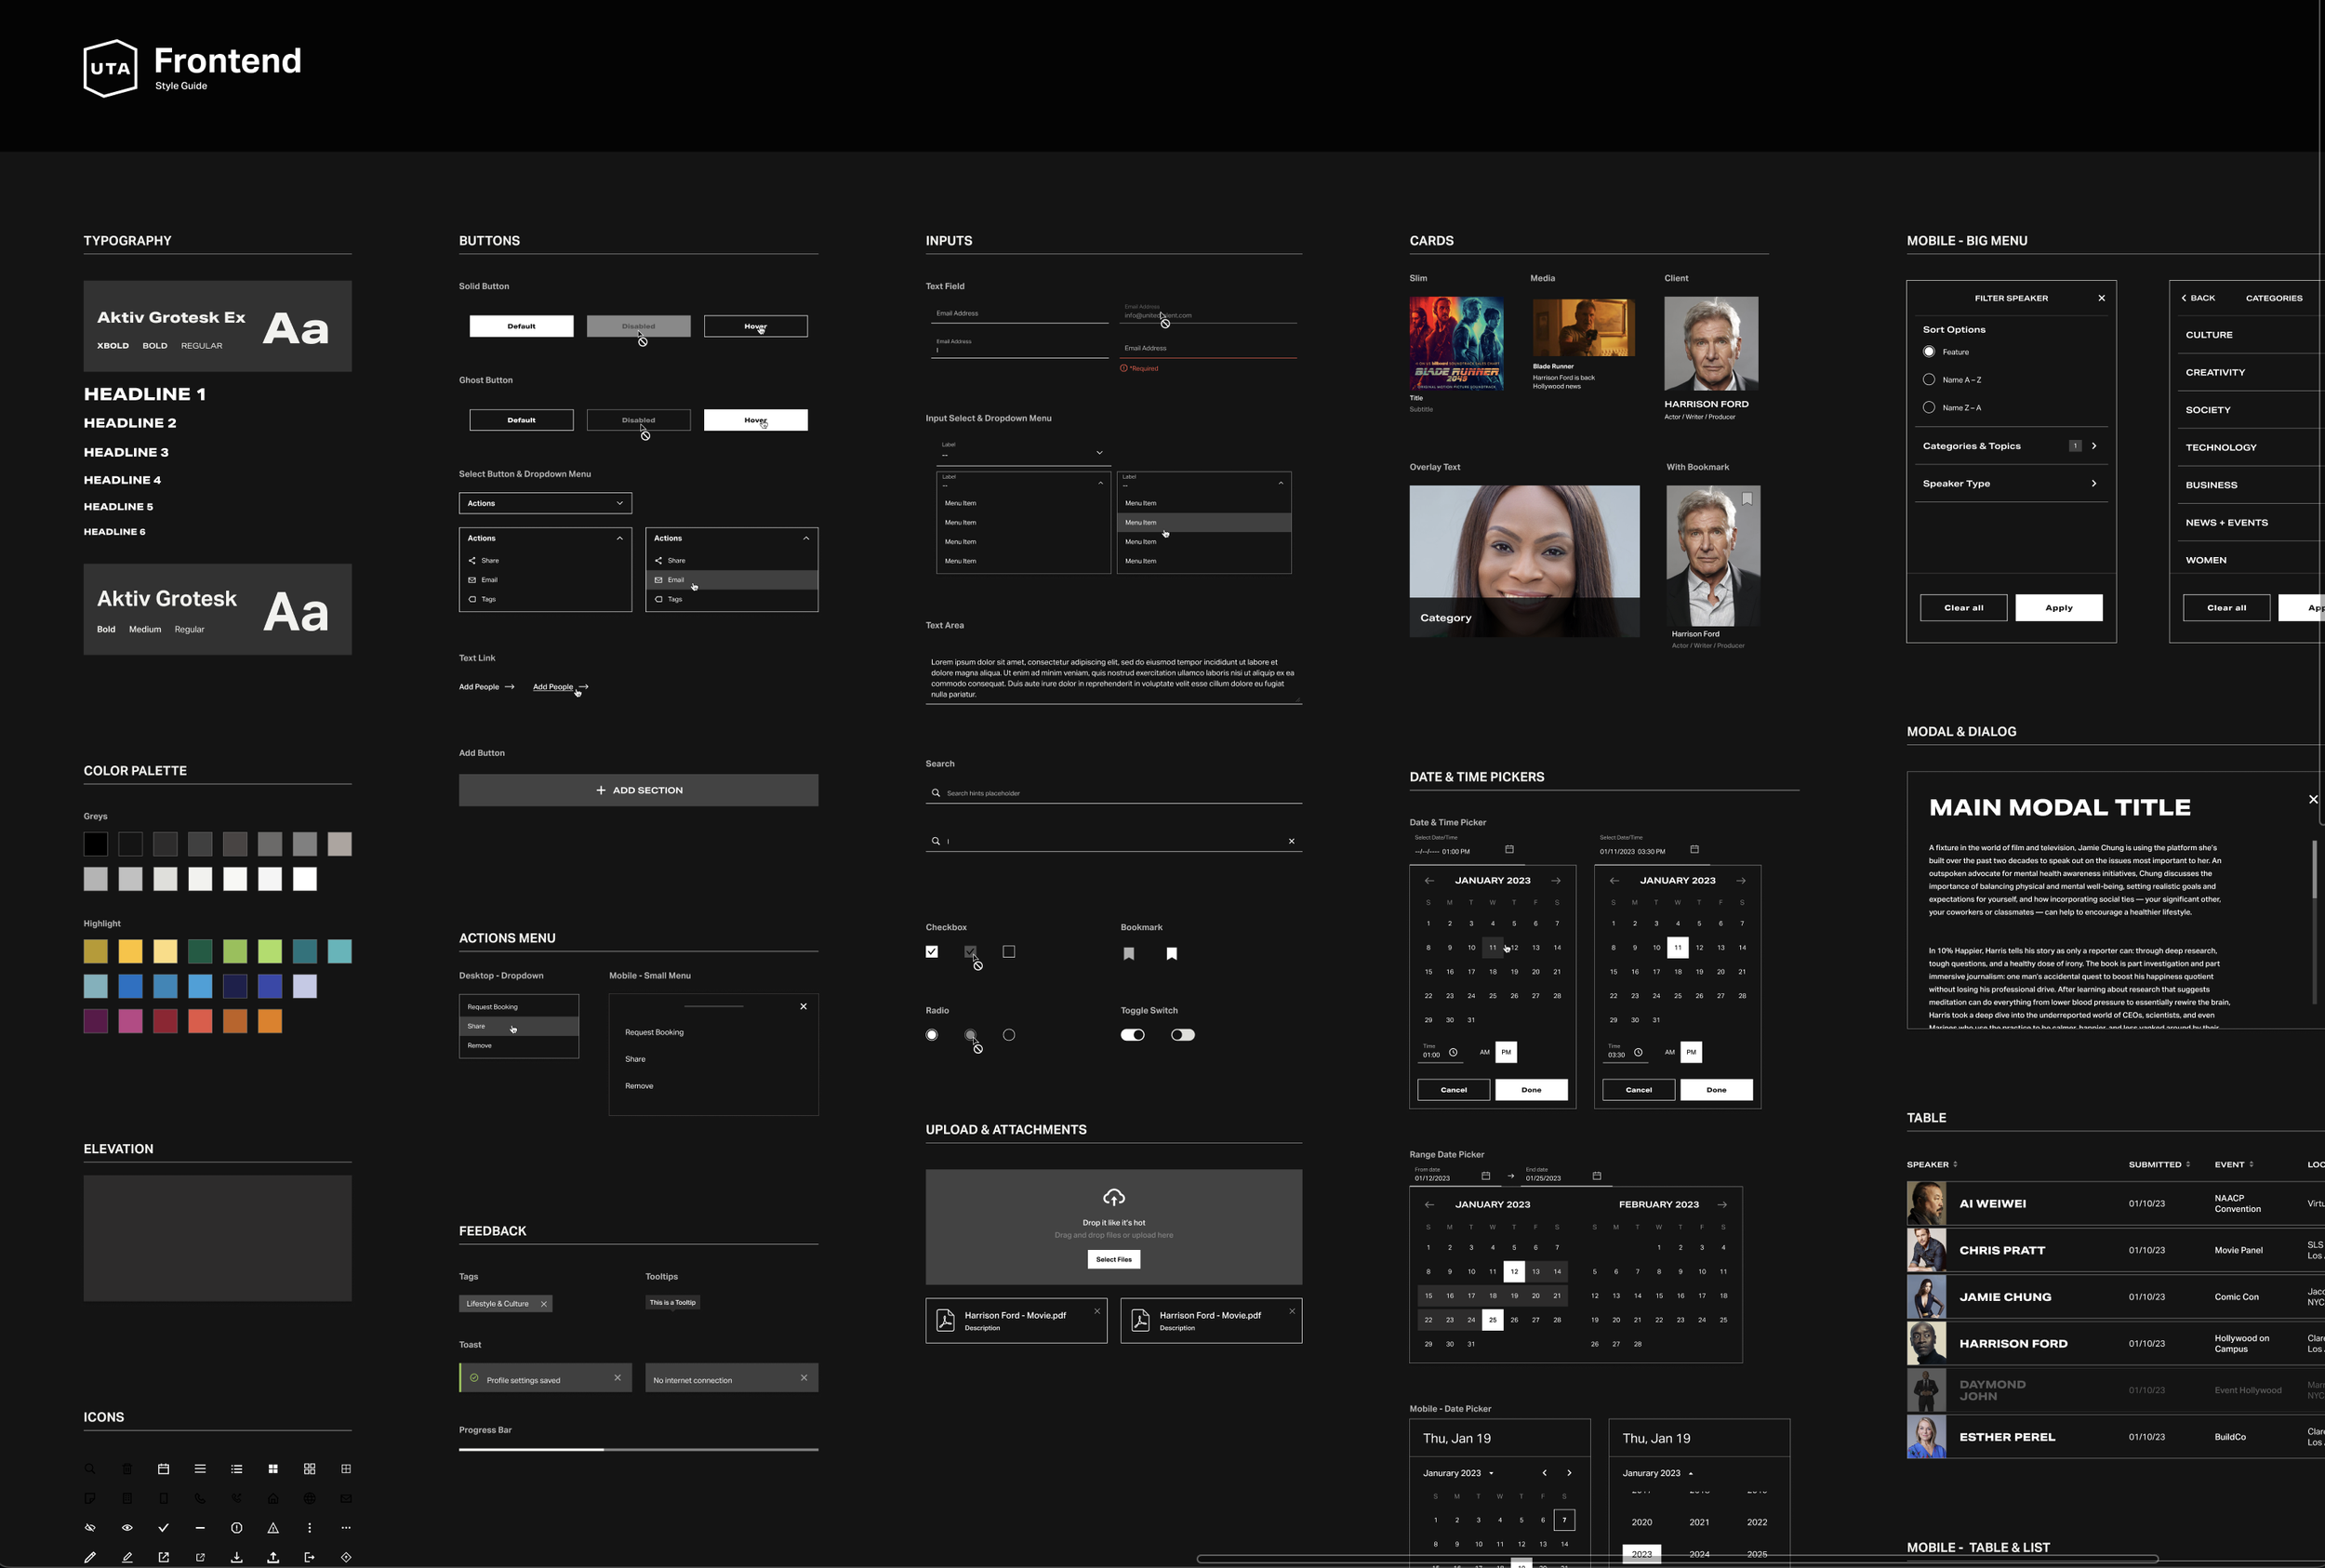Toggle the checked checkbox in Checkbox section
This screenshot has width=2325, height=1568.
click(x=931, y=951)
